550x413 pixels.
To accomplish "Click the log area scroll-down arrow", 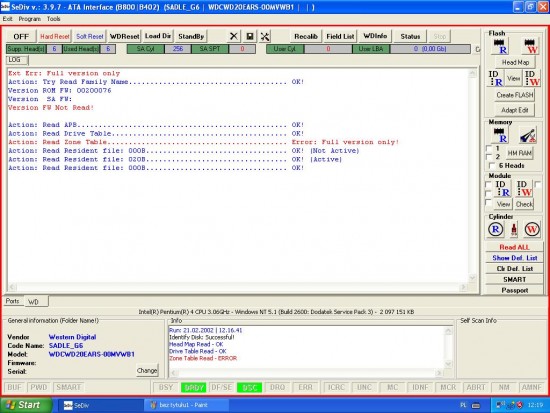I will coord(472,278).
